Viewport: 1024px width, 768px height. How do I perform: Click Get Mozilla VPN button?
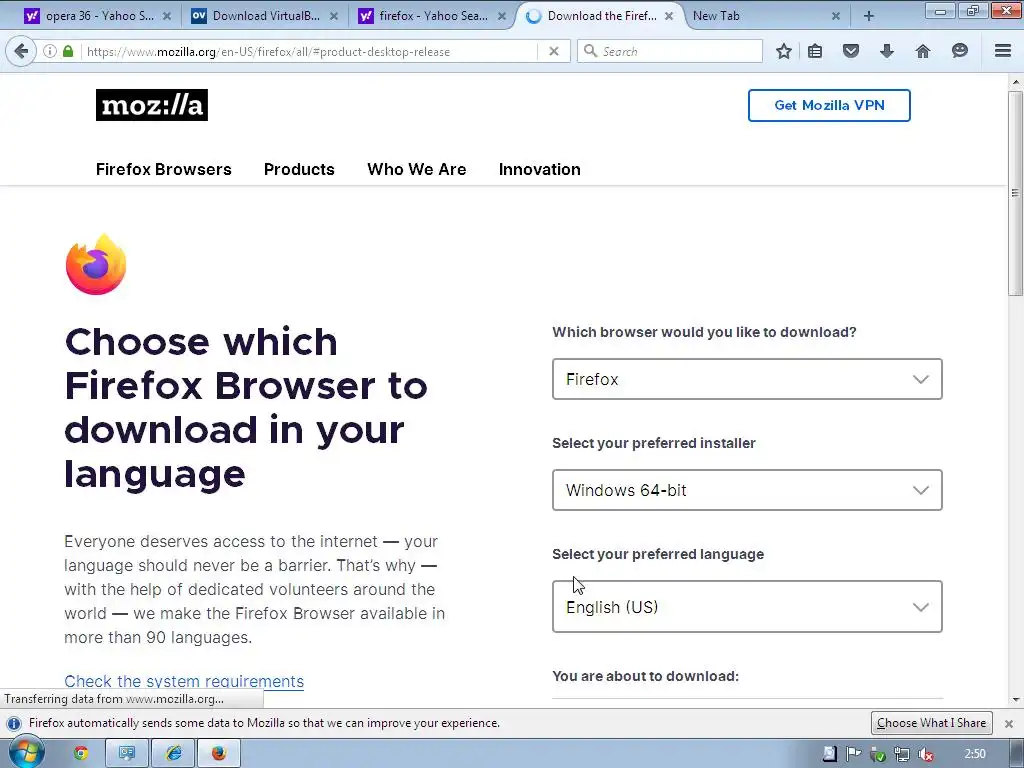point(829,105)
